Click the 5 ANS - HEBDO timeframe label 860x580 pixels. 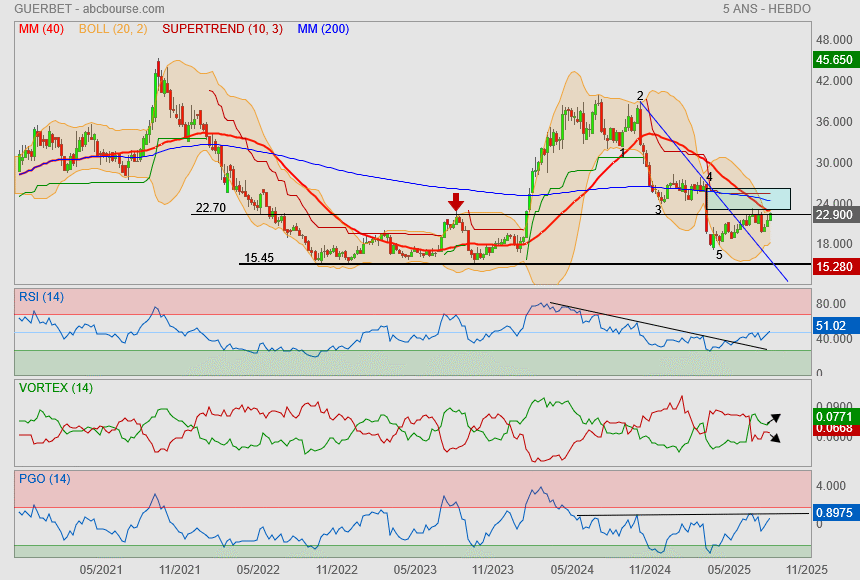[766, 9]
